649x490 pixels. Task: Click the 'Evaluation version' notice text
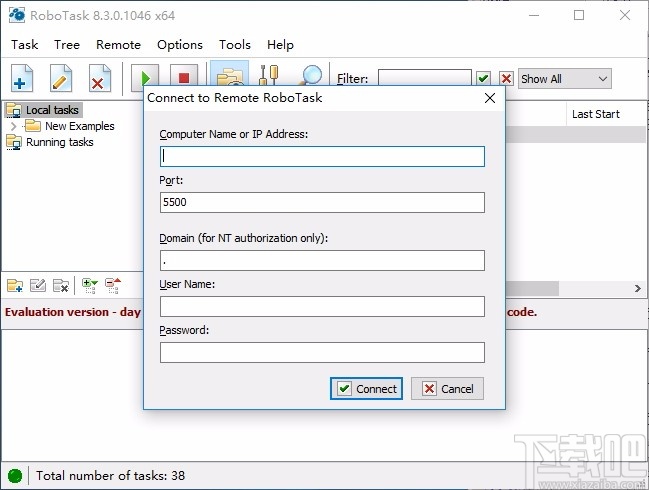pos(73,312)
